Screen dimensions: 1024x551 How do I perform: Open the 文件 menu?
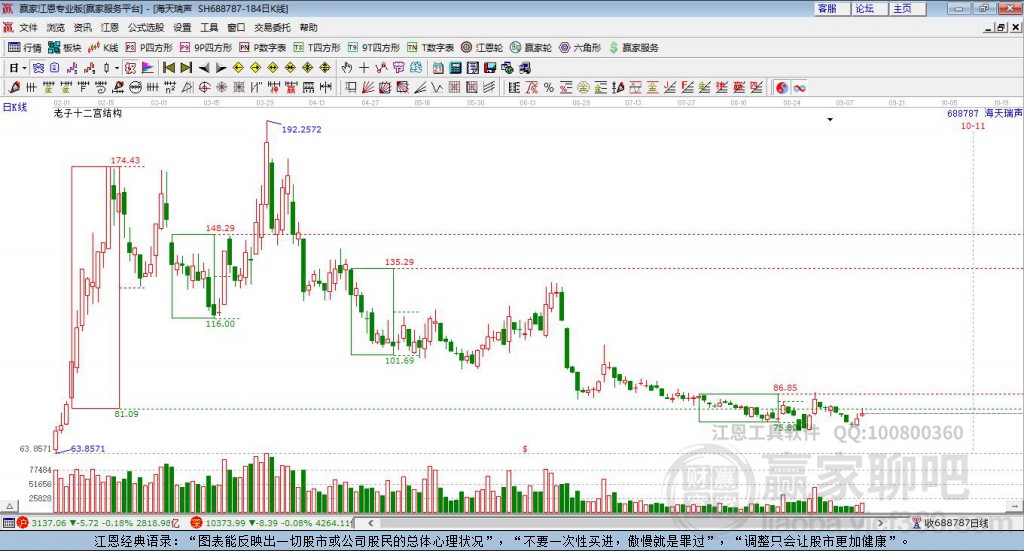click(x=29, y=27)
